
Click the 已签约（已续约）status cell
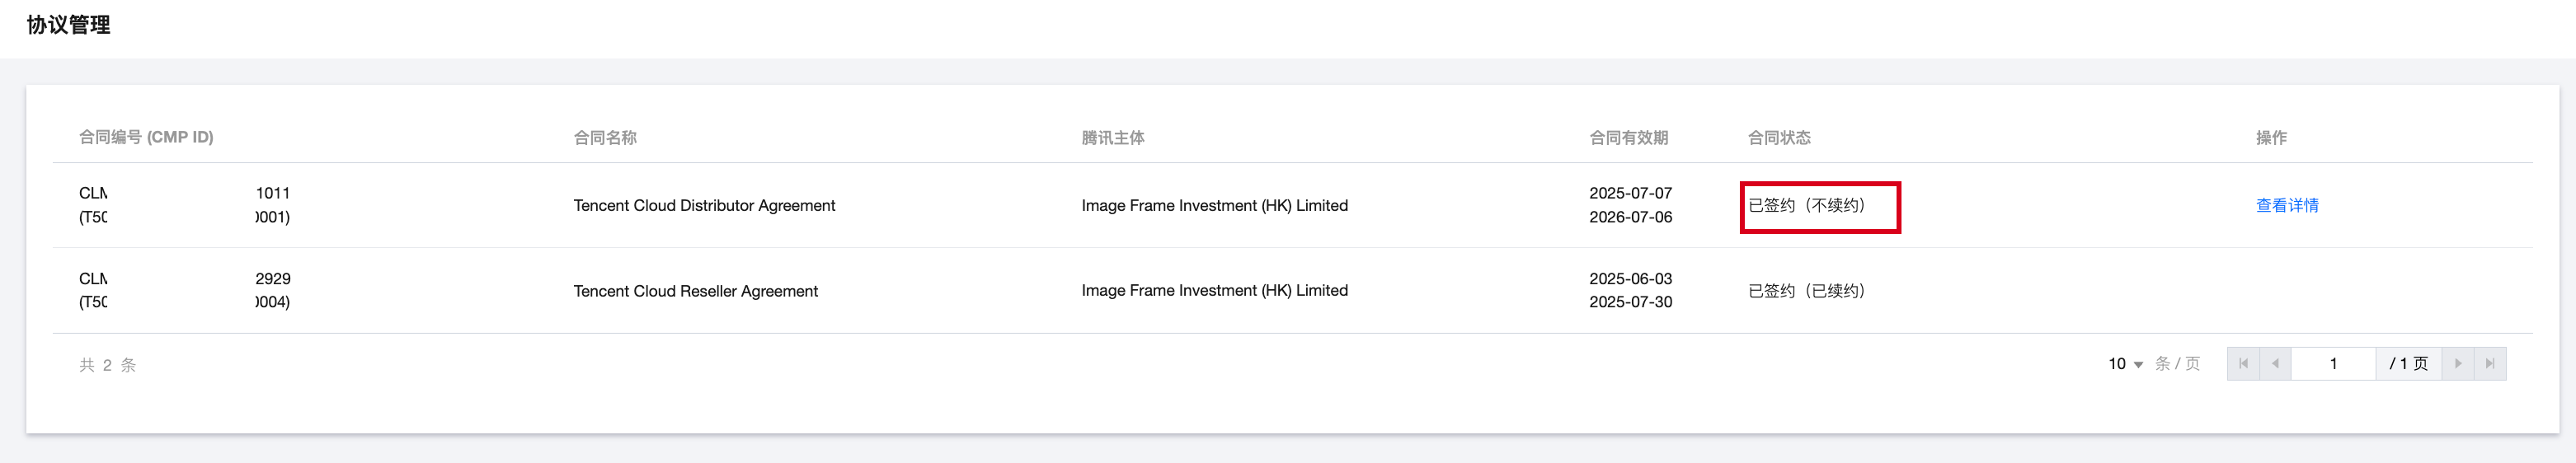coord(1806,291)
